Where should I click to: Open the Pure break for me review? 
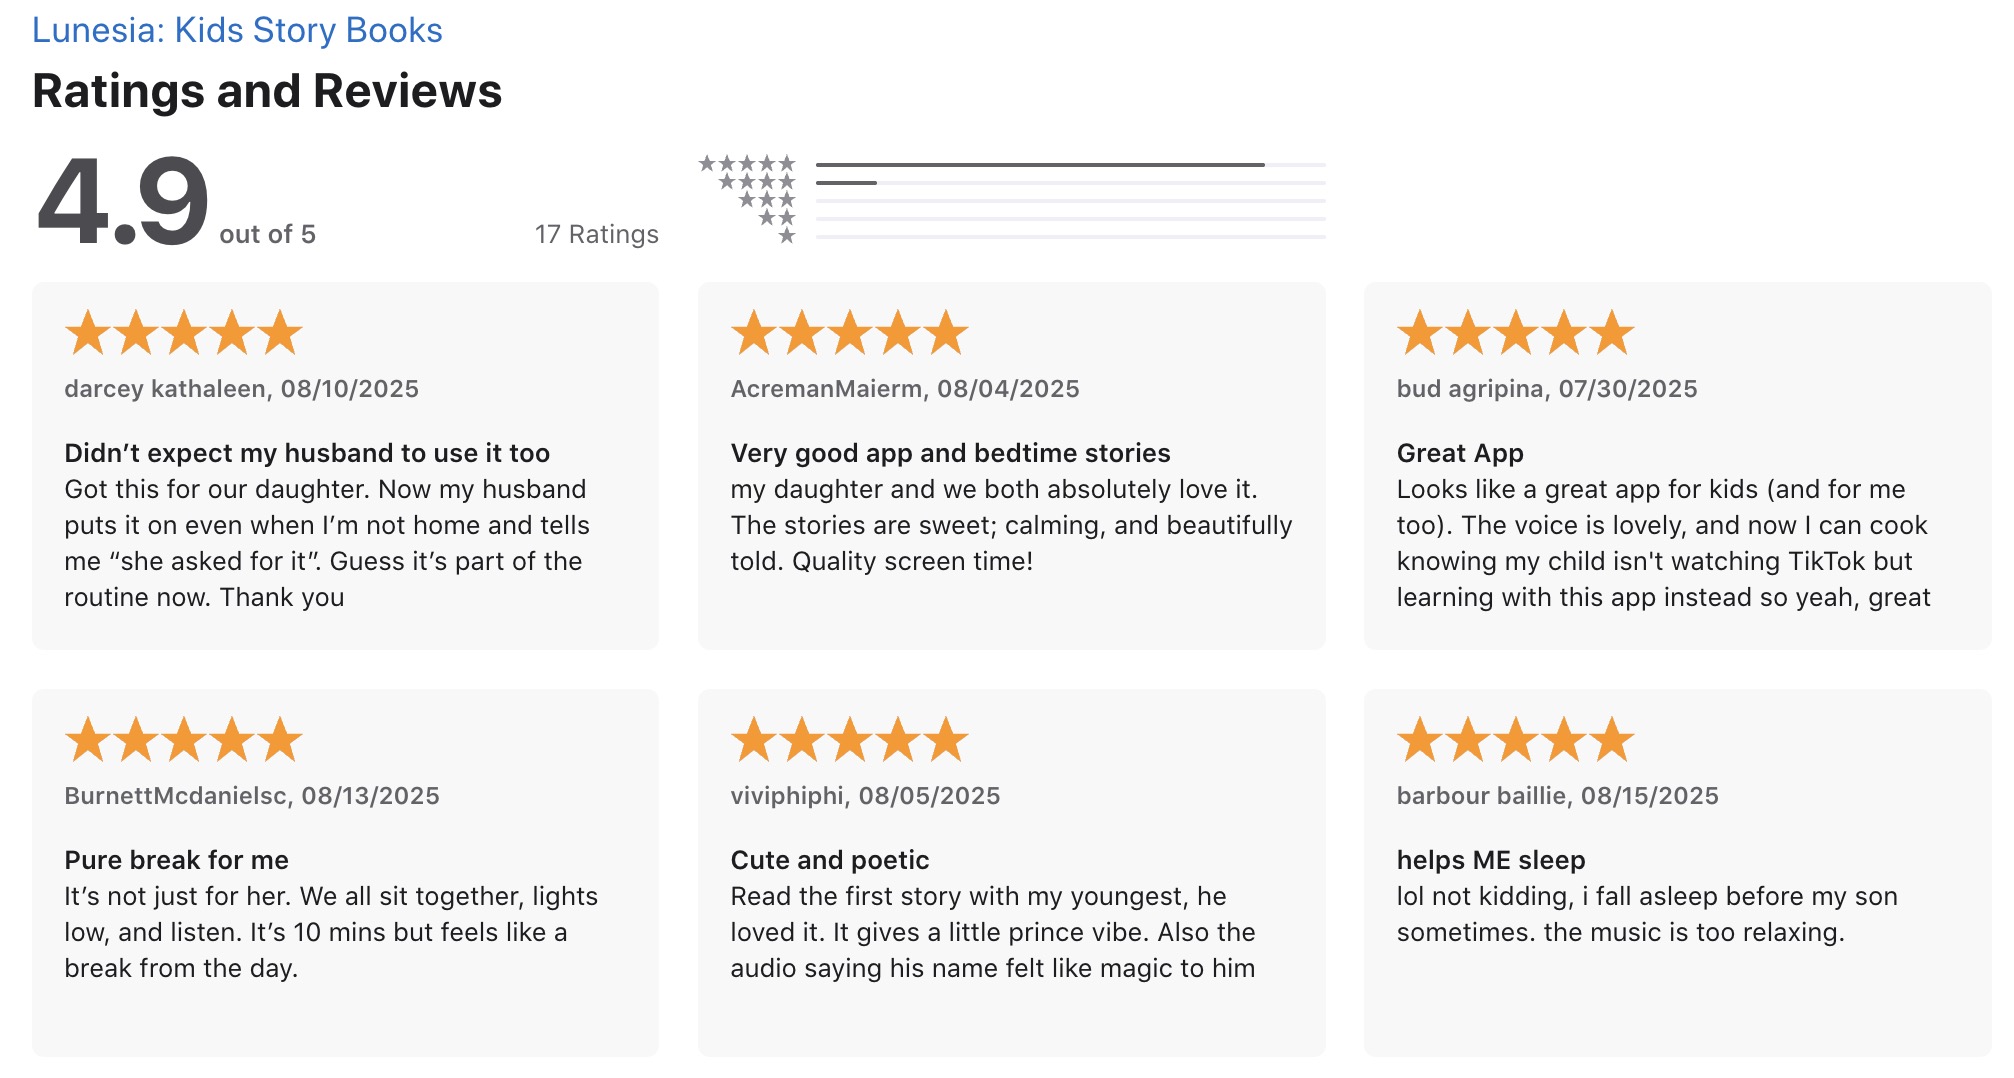[345, 873]
